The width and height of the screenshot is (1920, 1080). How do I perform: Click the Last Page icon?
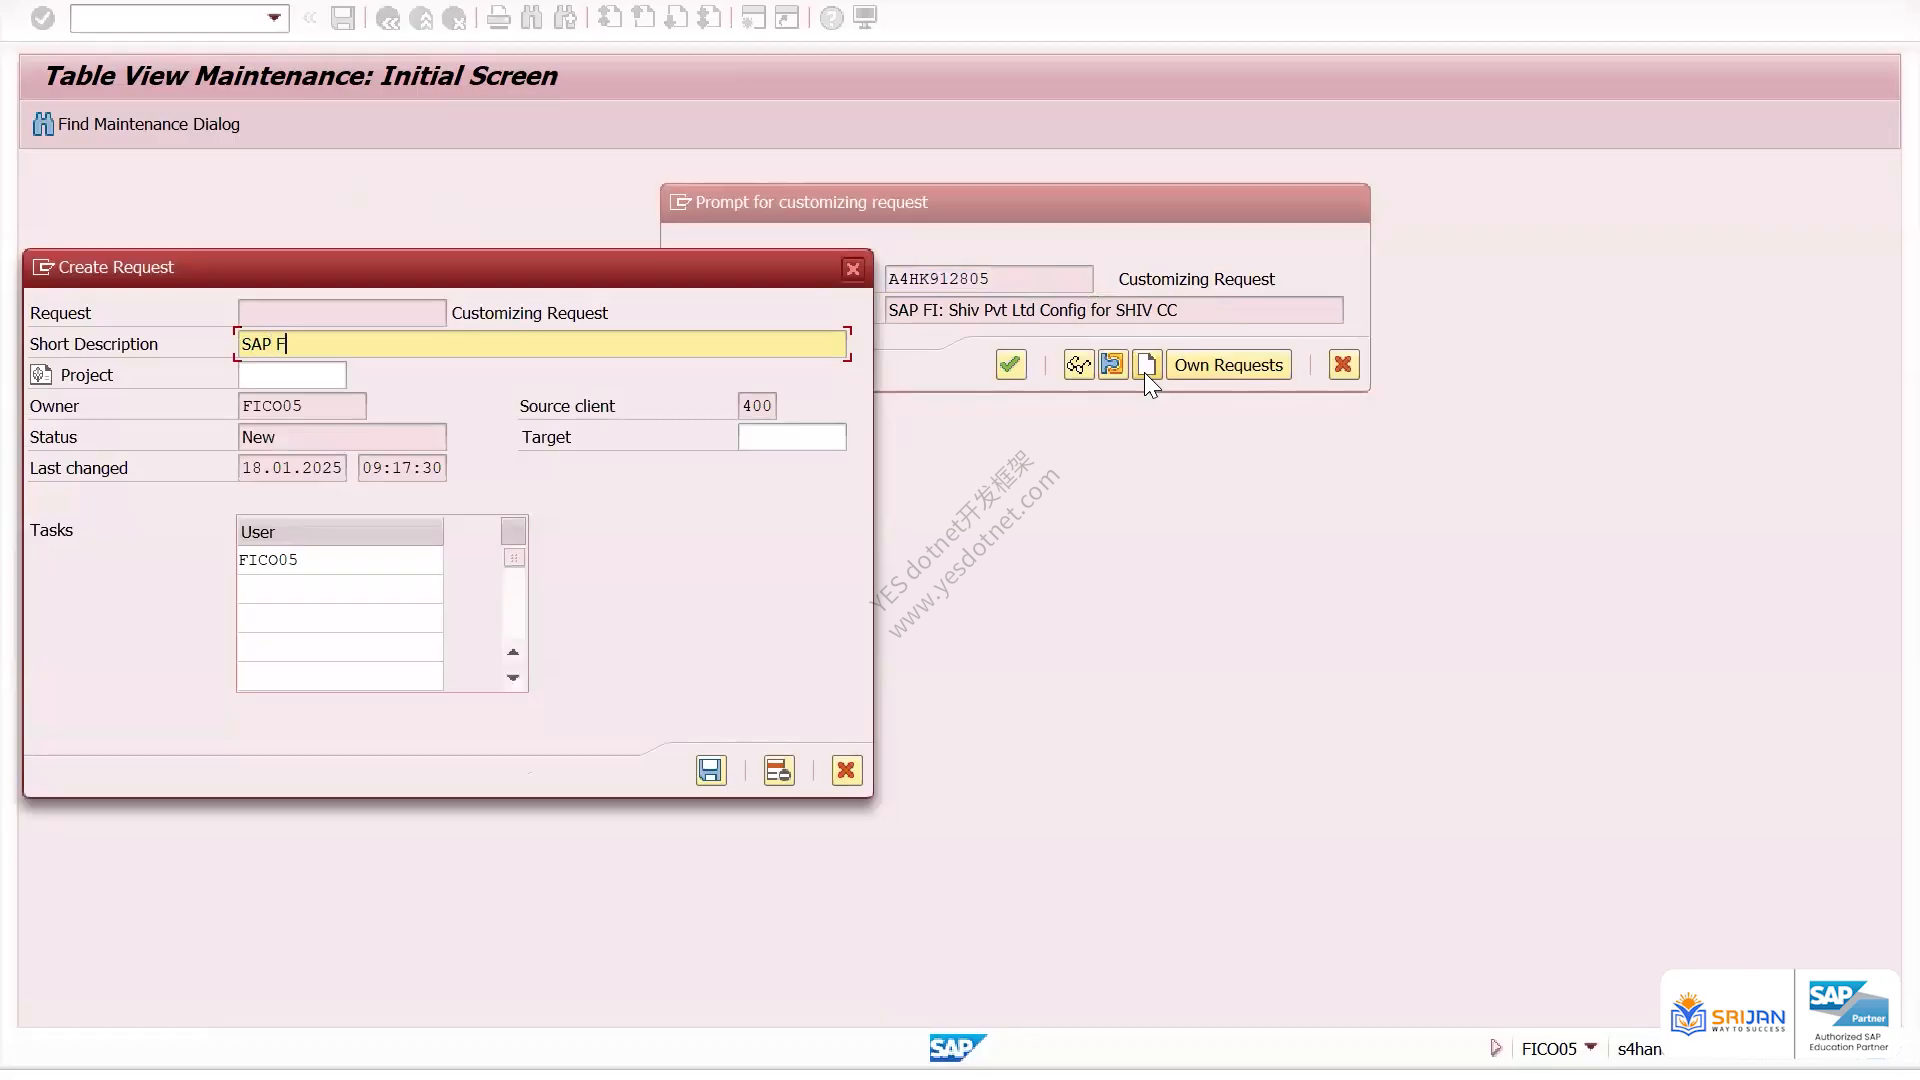(x=709, y=18)
